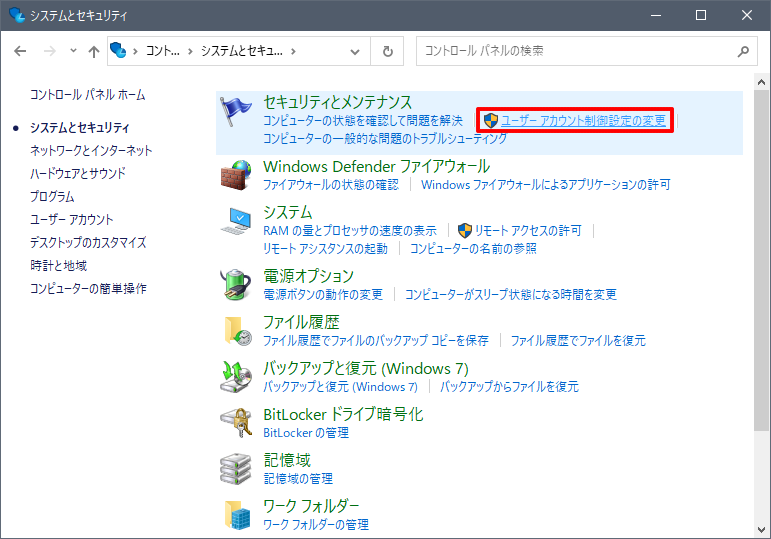771x539 pixels.
Task: Click コンピューターがスリープ状態になる時間を変更
Action: tap(511, 294)
